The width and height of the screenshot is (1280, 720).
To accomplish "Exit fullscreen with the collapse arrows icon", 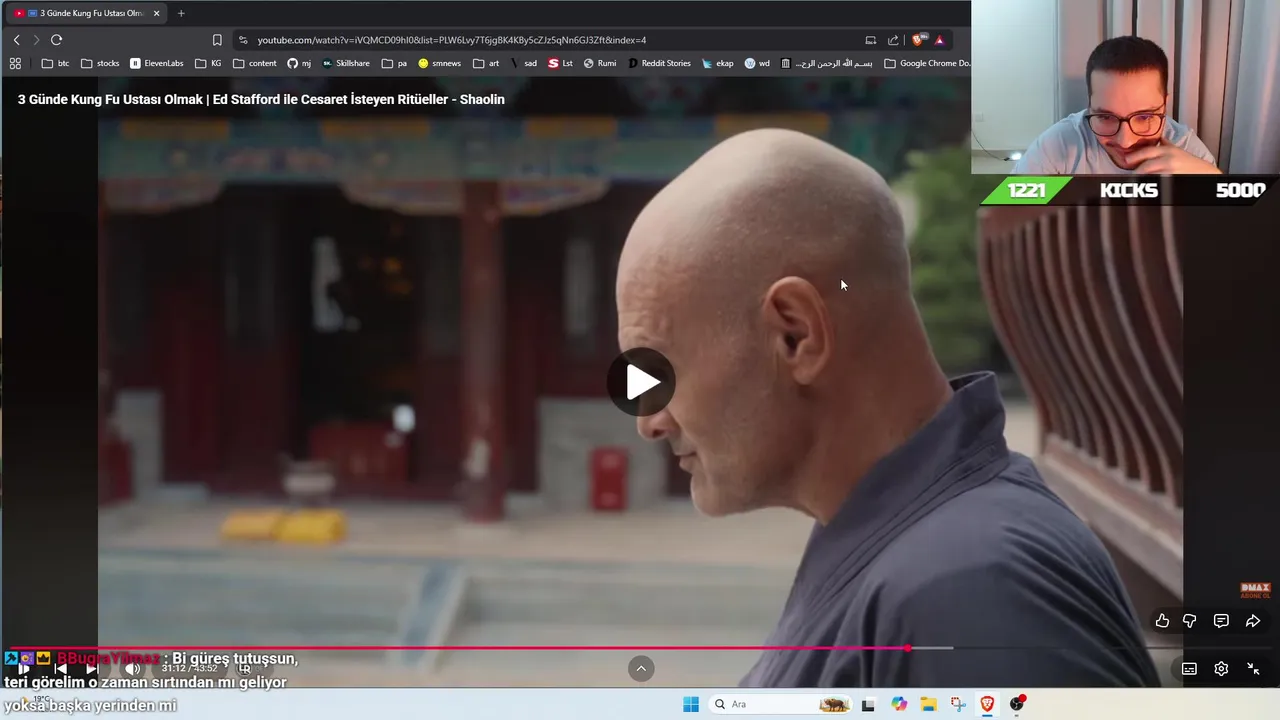I will coord(1253,669).
